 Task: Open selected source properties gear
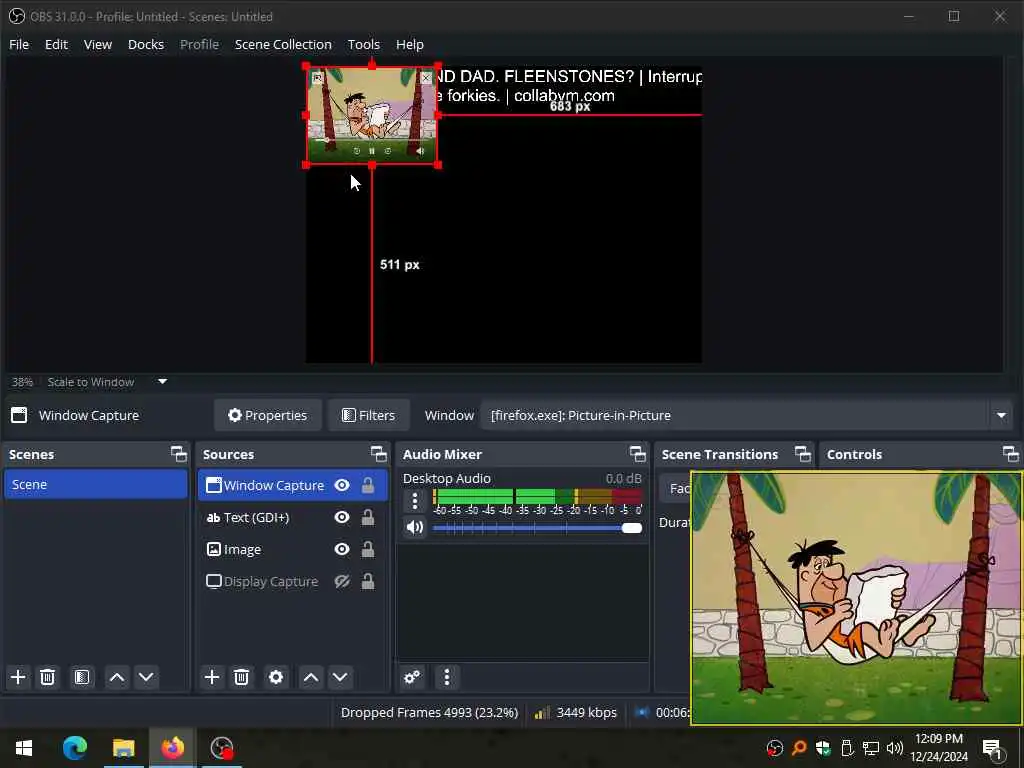pyautogui.click(x=276, y=677)
